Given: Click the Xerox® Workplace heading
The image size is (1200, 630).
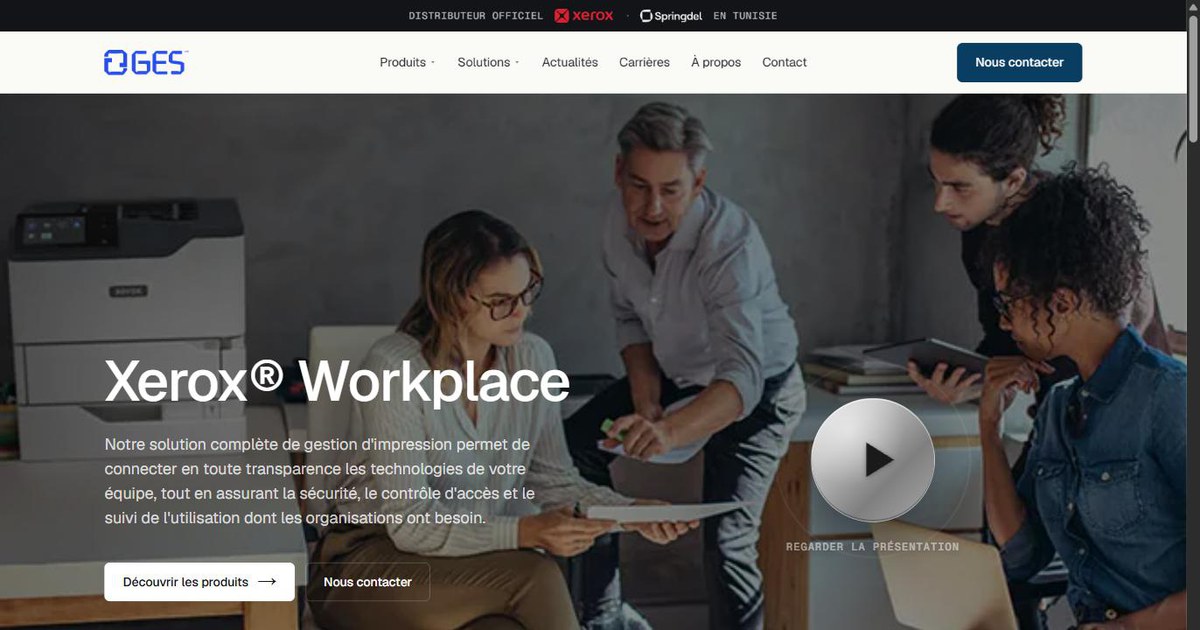Looking at the screenshot, I should click(337, 382).
